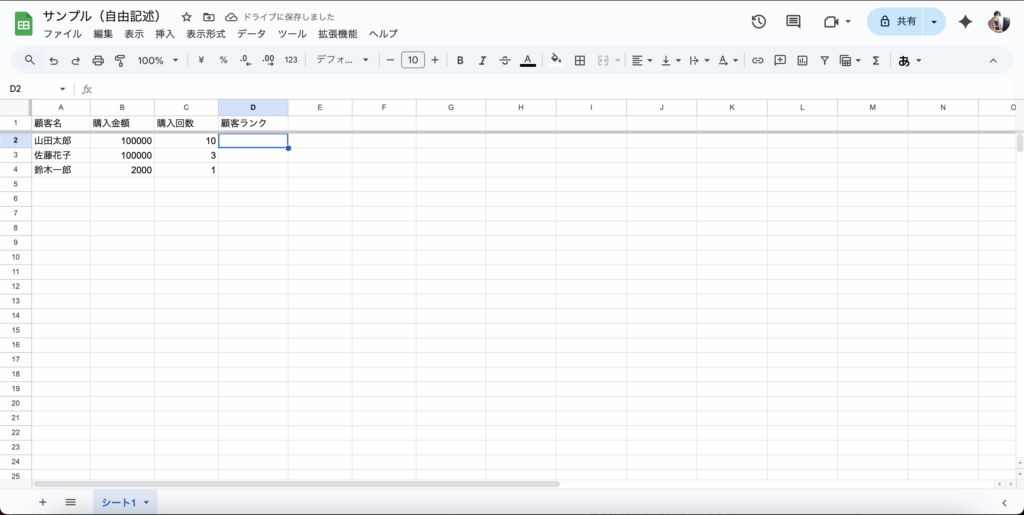Image resolution: width=1024 pixels, height=515 pixels.
Task: Redo the last action
Action: 76,61
